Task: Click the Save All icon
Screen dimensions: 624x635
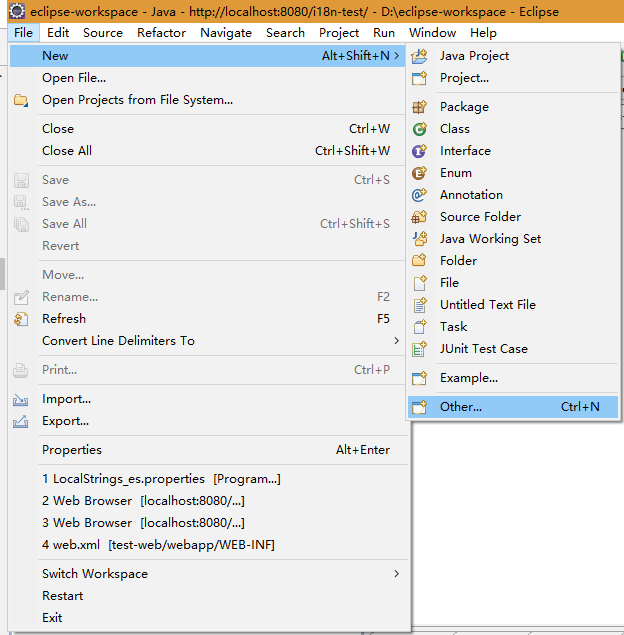Action: tap(21, 224)
